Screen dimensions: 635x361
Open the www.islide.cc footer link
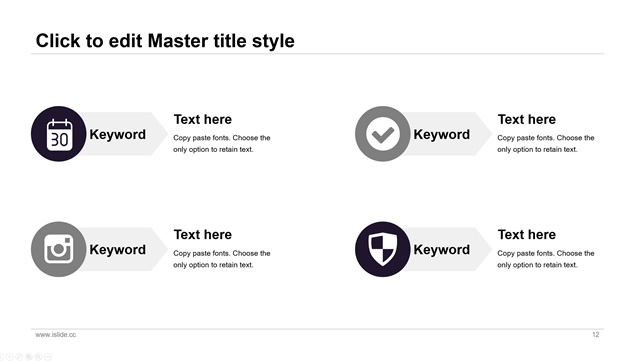(x=55, y=335)
